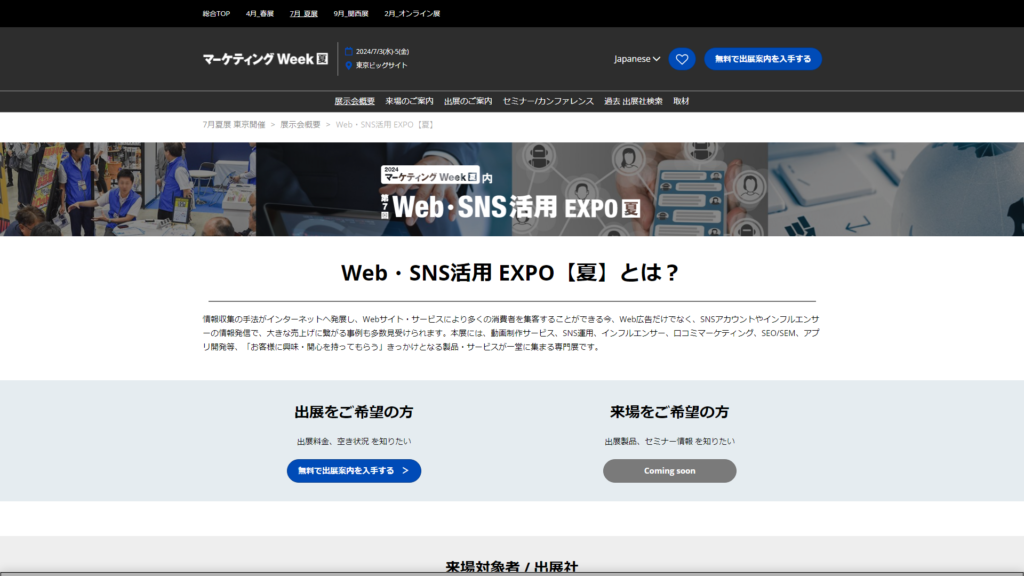The width and height of the screenshot is (1024, 576).
Task: Go to the 4月_春展 tab
Action: 260,14
